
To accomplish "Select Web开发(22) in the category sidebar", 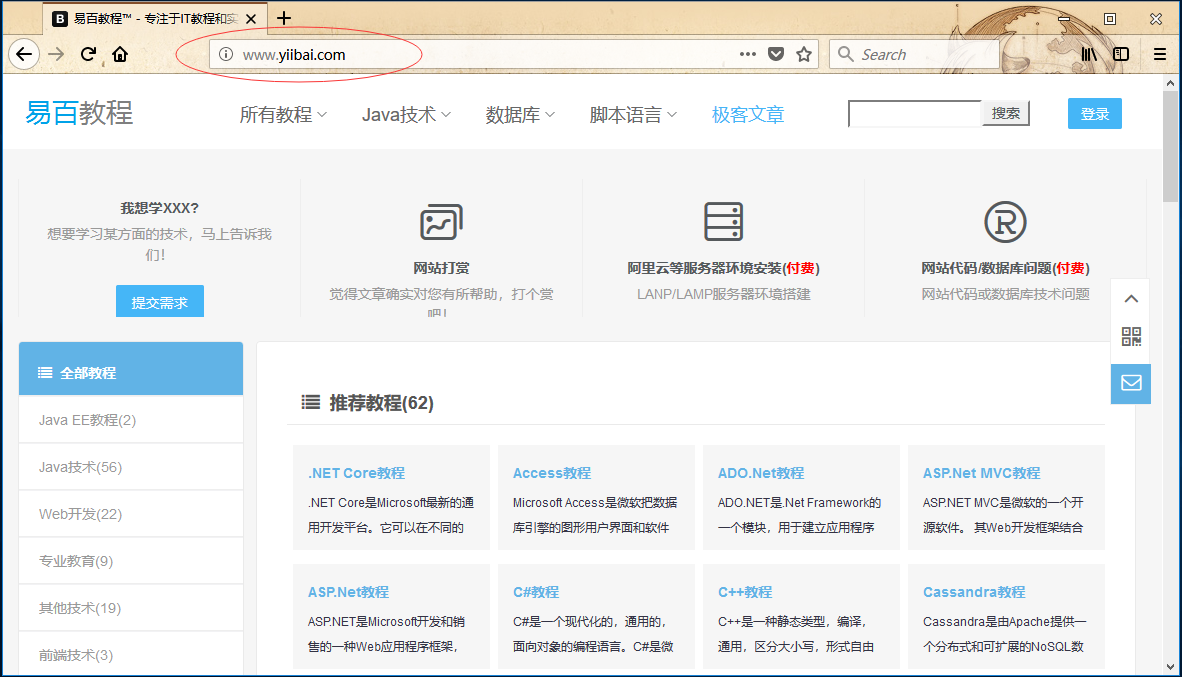I will pyautogui.click(x=80, y=514).
